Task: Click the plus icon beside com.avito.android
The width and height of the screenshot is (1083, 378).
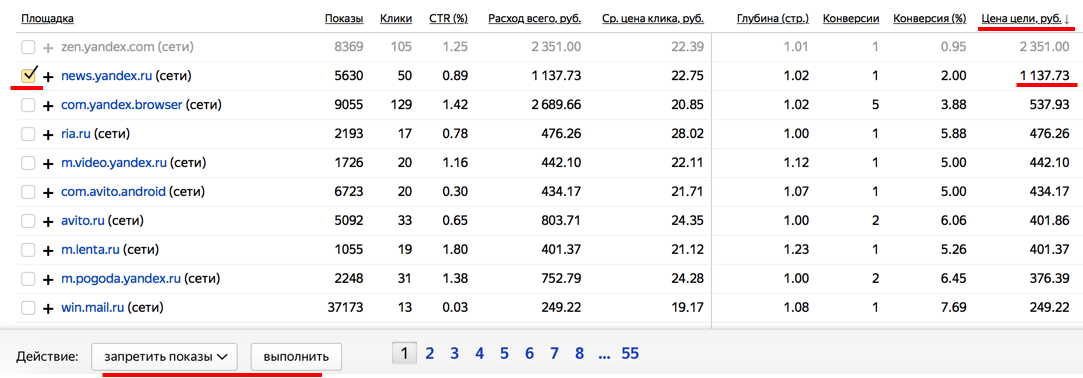Action: [48, 192]
